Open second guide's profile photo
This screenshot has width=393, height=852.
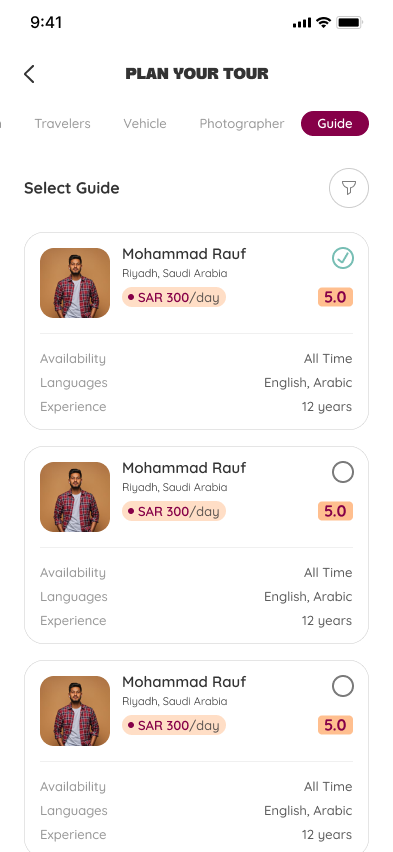[75, 497]
